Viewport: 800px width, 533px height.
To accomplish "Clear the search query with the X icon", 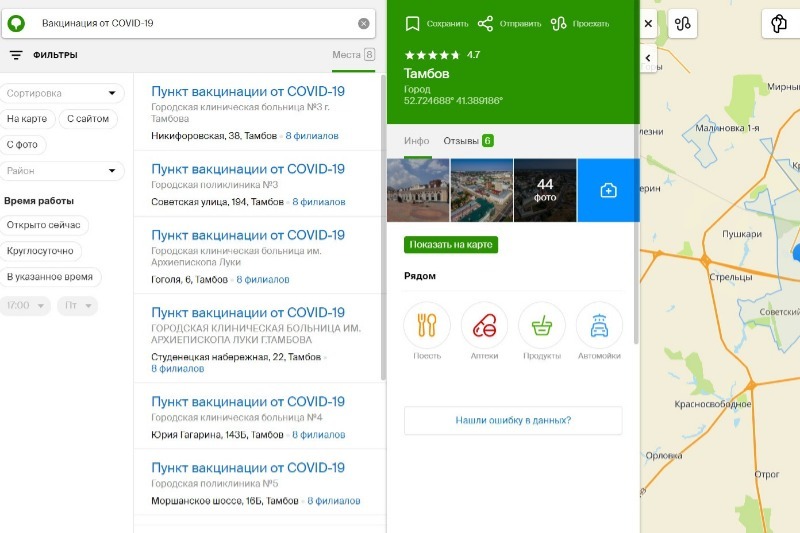I will coord(363,23).
